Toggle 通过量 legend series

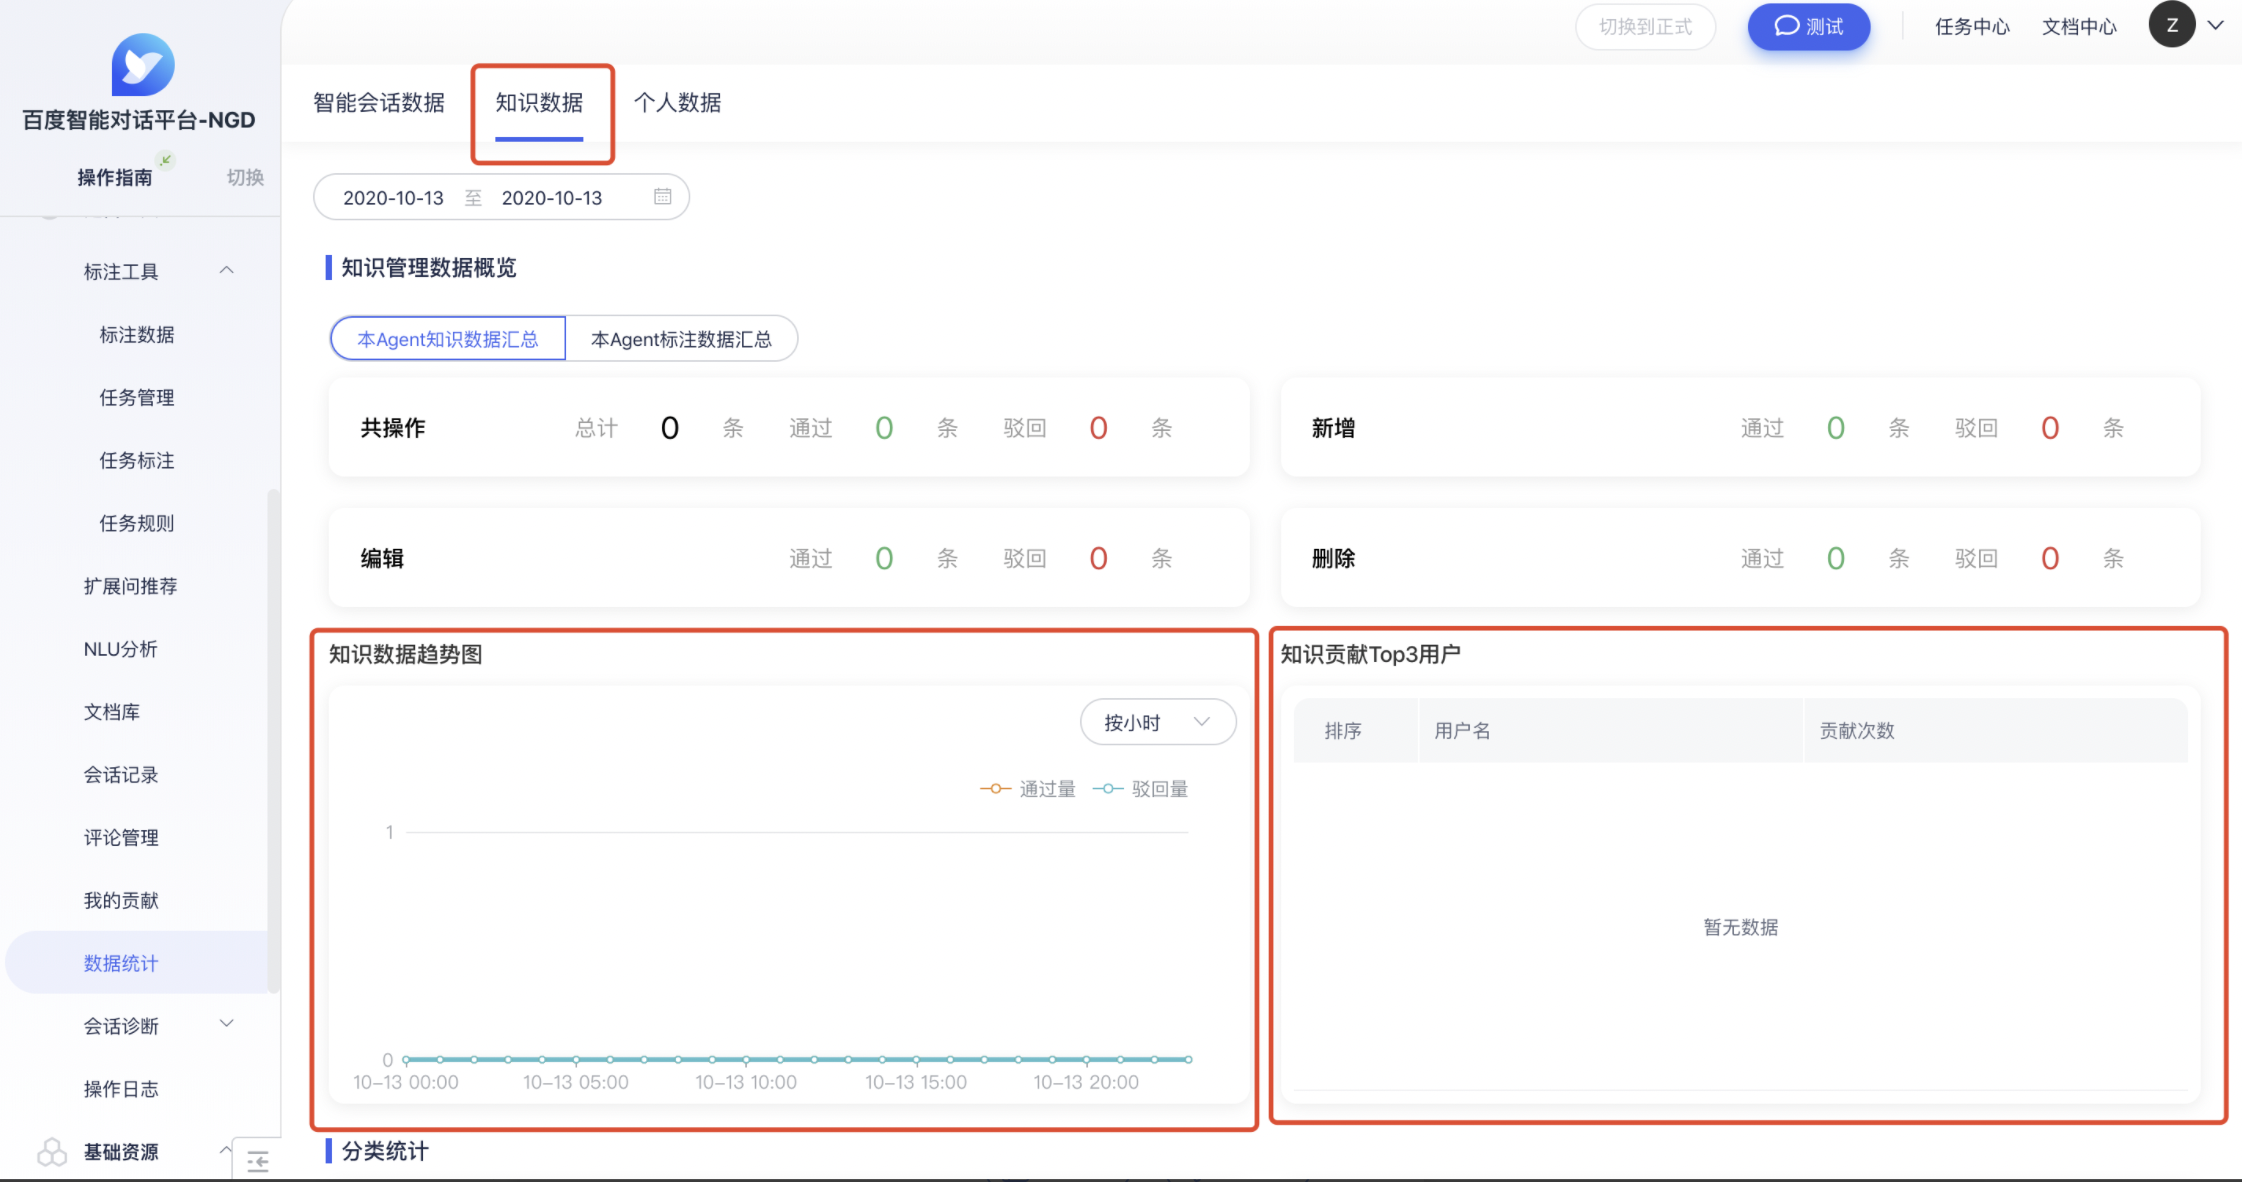(x=1028, y=789)
